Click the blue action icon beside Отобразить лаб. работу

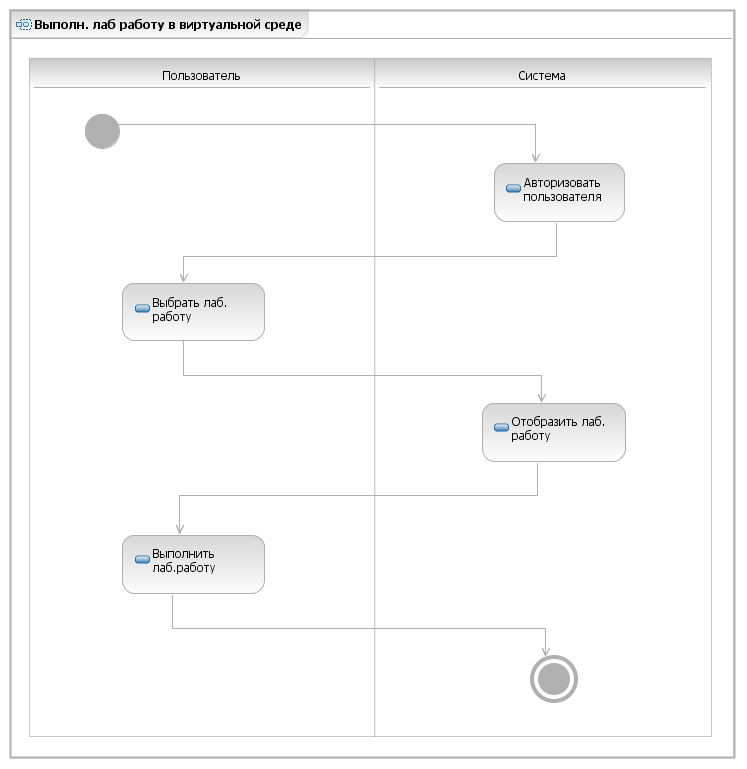tap(501, 427)
